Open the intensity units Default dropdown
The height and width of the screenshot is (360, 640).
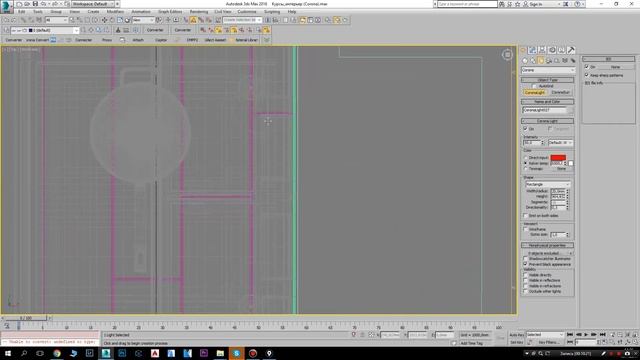pos(560,142)
